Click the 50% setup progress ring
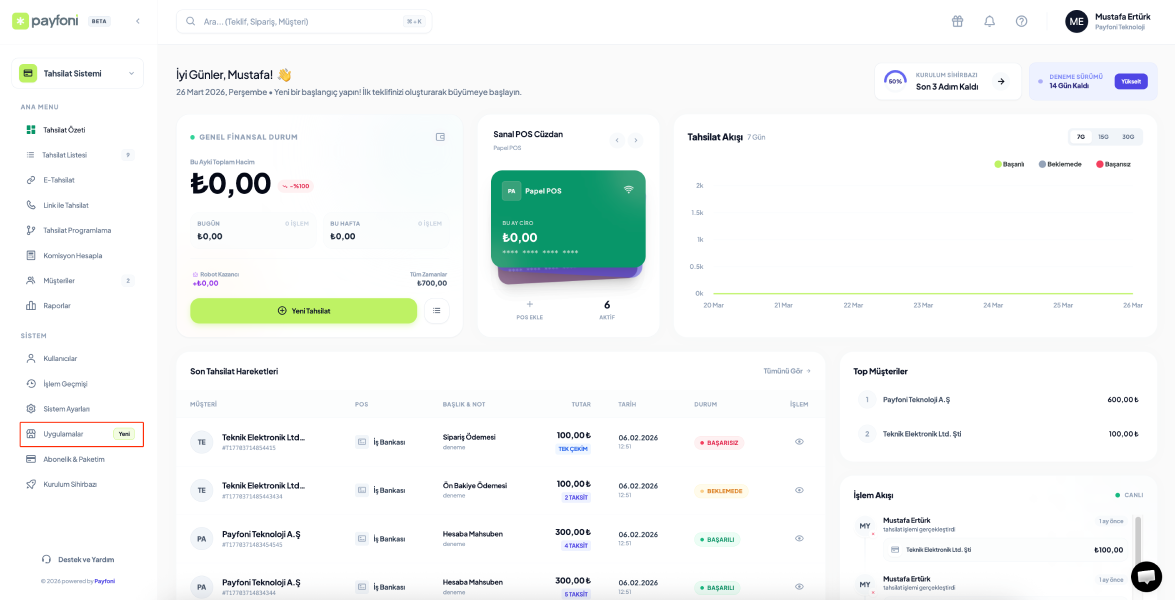 click(x=895, y=81)
